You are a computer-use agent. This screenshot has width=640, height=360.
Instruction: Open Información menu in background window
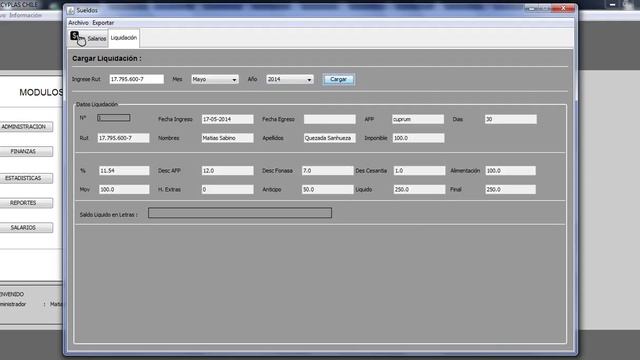coord(25,15)
